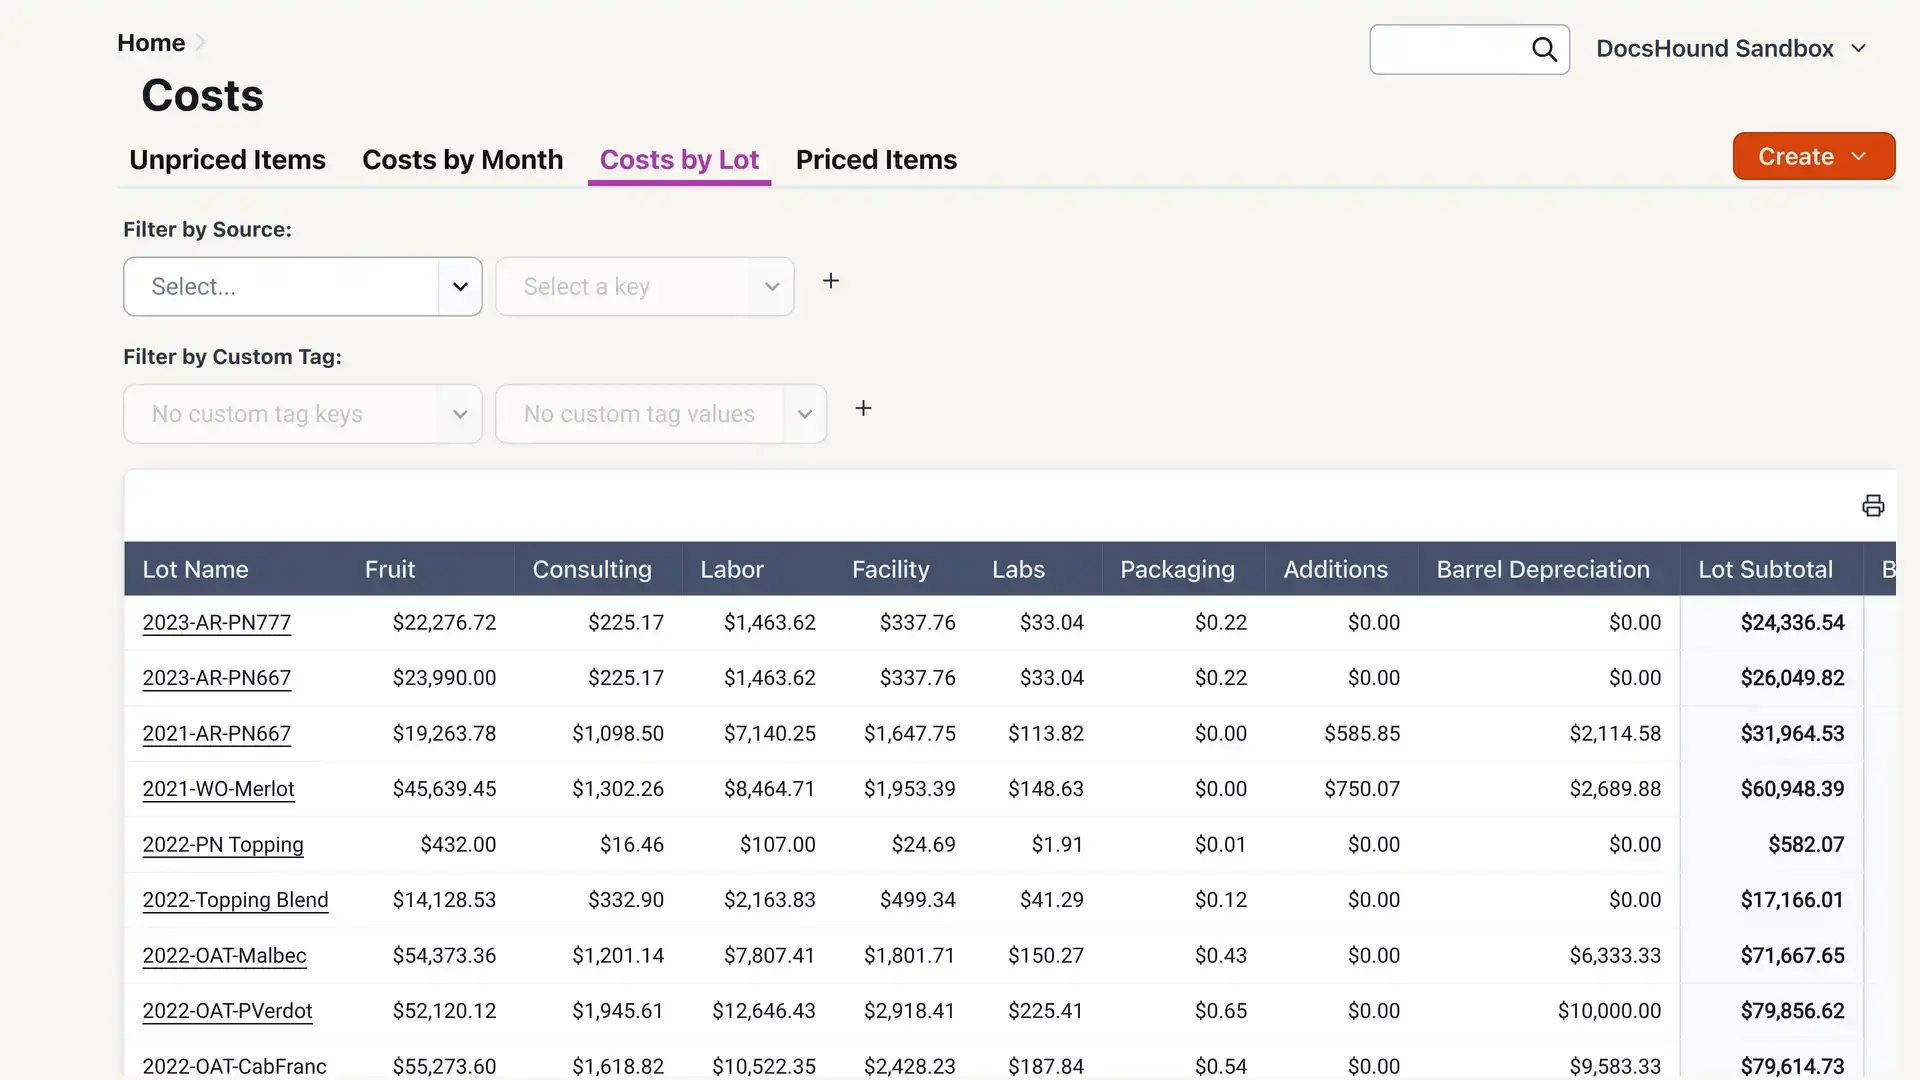Click the plus icon next to Source filters
The width and height of the screenshot is (1920, 1080).
click(831, 281)
